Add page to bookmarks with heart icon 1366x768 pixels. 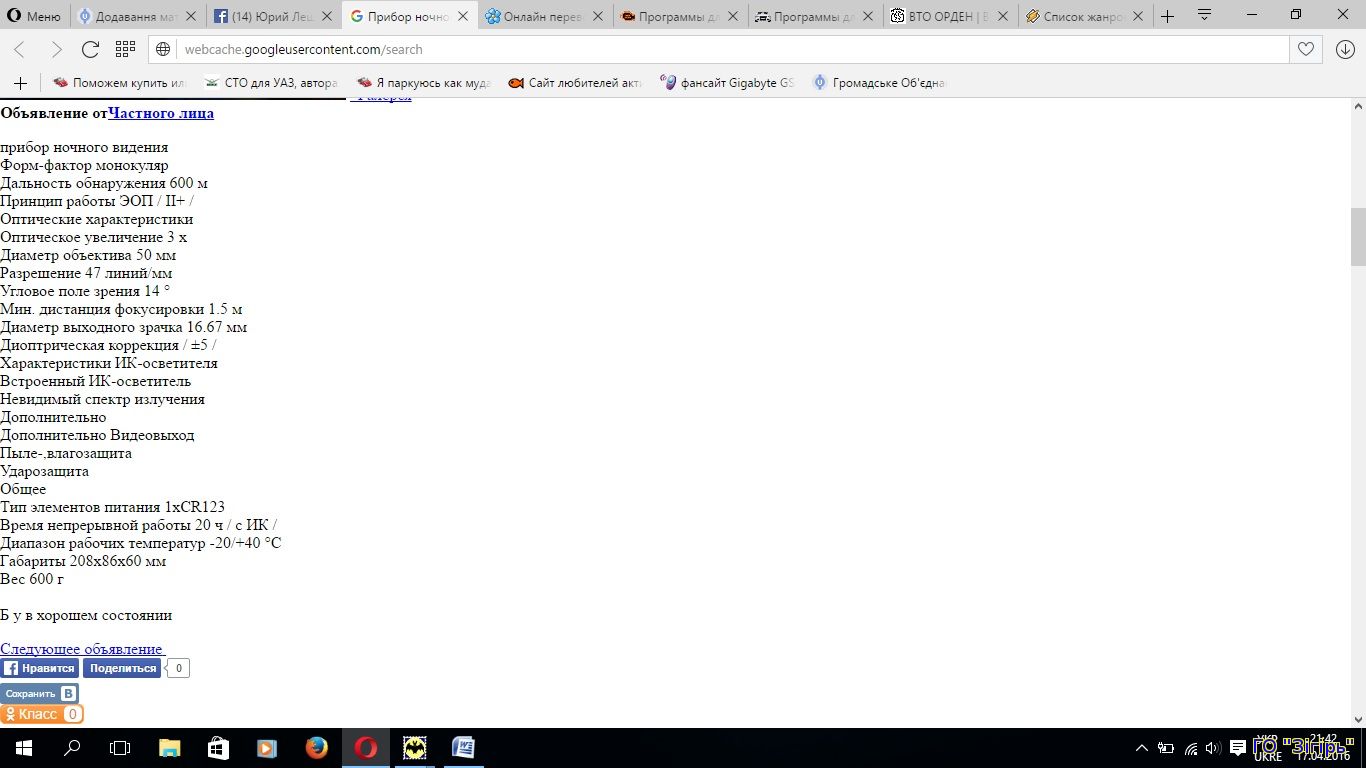pos(1305,49)
